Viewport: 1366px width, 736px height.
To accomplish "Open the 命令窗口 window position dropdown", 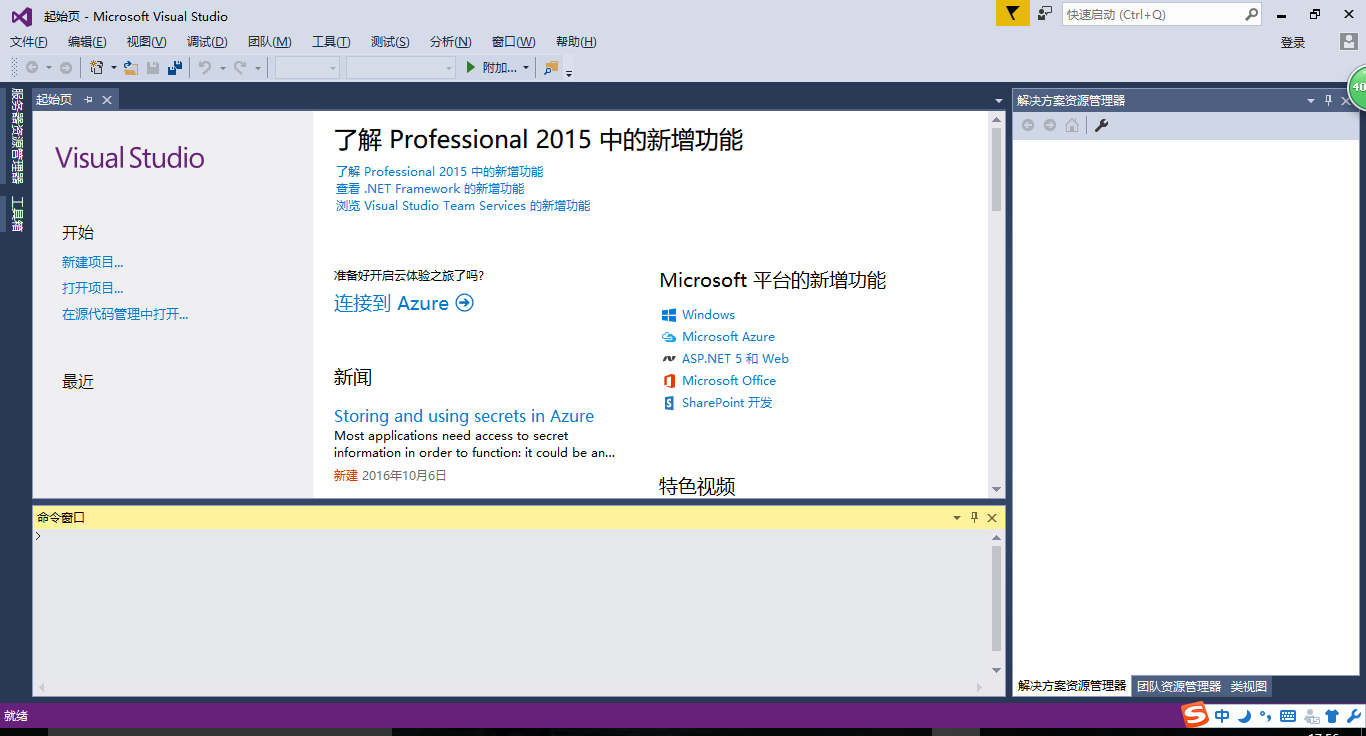I will [x=957, y=517].
